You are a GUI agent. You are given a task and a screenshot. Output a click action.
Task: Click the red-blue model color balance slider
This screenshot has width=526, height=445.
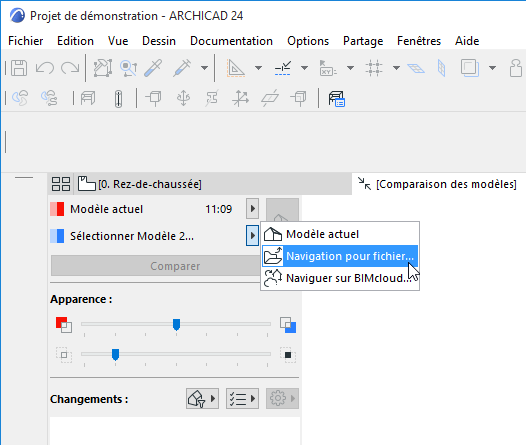click(x=176, y=324)
